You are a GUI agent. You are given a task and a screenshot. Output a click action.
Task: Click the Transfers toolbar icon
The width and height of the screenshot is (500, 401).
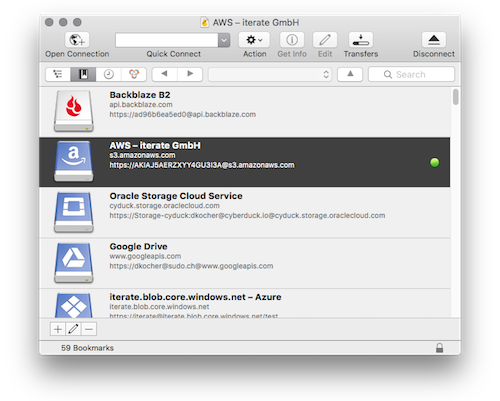click(361, 40)
